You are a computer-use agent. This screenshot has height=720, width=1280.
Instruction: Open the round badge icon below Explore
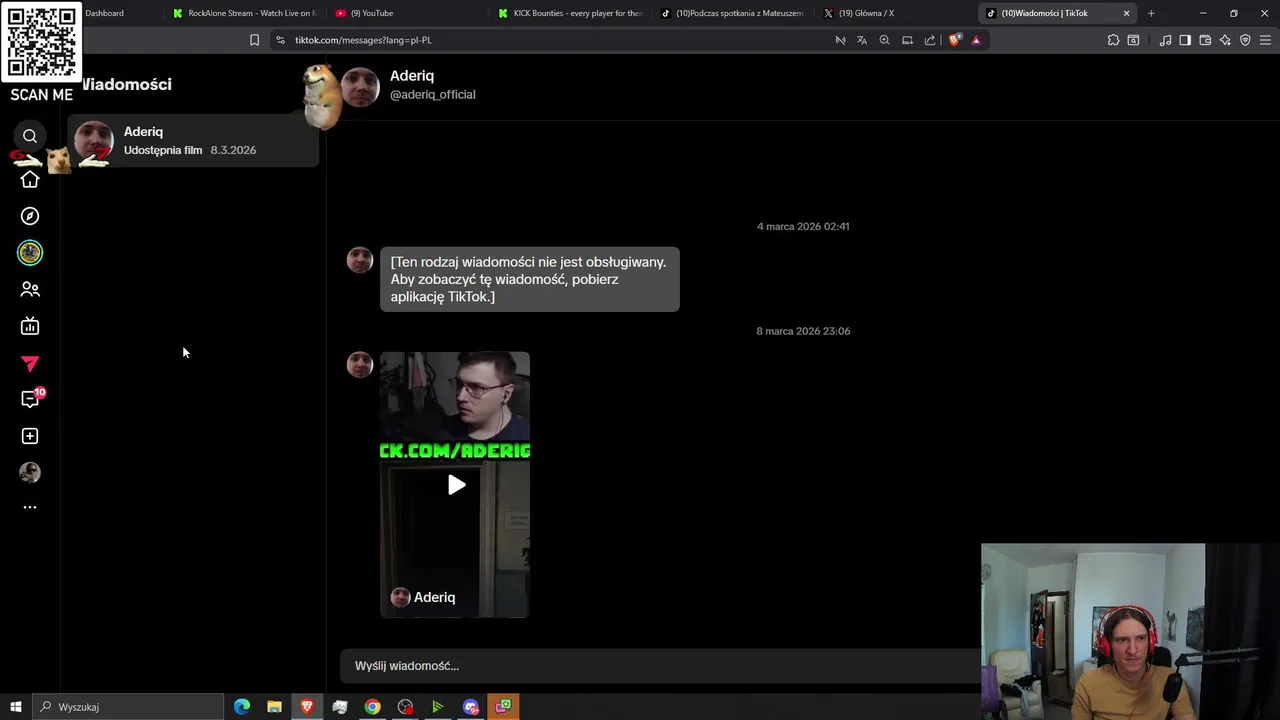click(x=30, y=253)
